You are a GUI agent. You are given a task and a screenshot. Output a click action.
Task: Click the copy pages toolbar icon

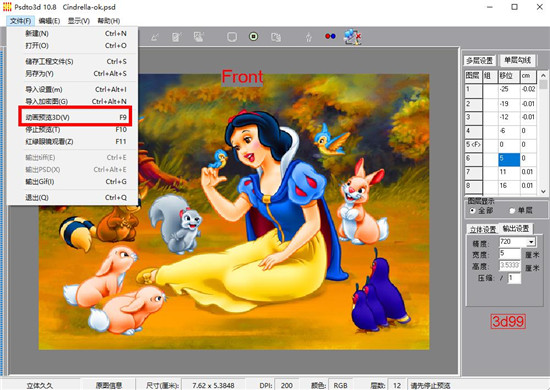click(276, 37)
